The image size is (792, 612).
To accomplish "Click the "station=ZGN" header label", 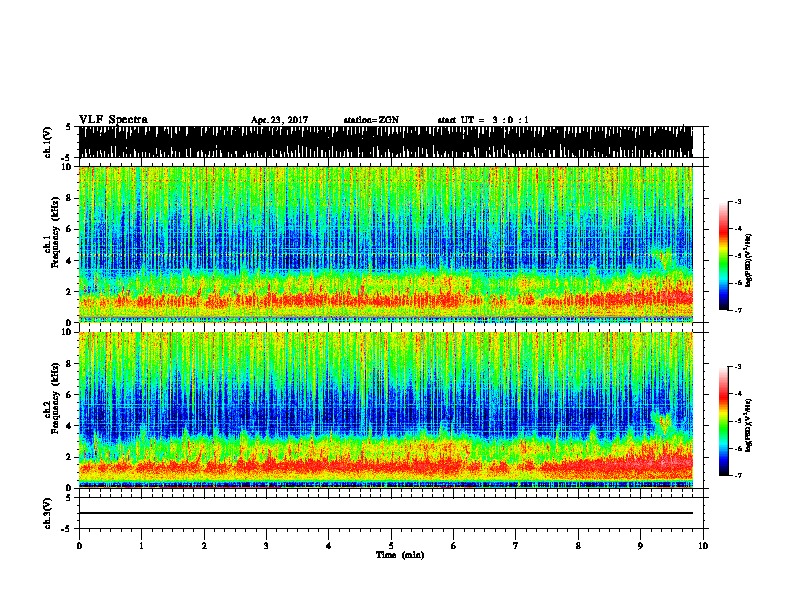I will (371, 120).
